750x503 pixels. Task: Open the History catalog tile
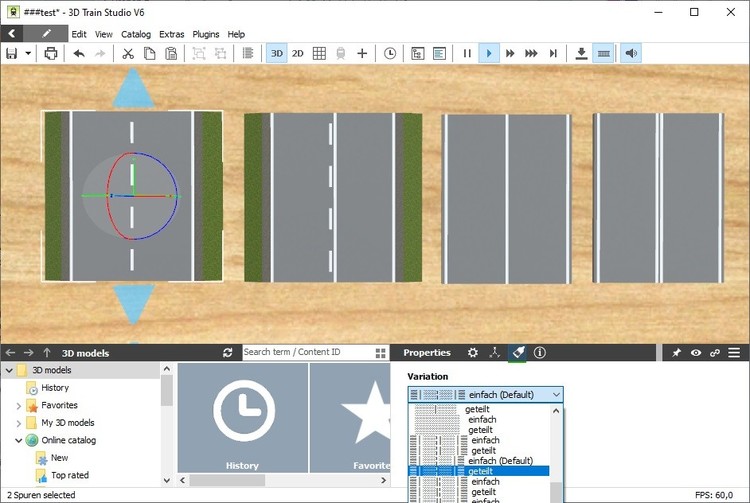pyautogui.click(x=242, y=417)
